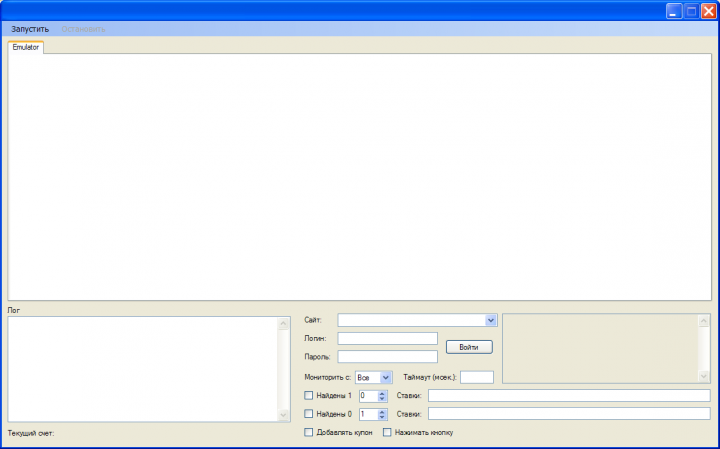This screenshot has height=449, width=720.
Task: Click the gray panel's scrollbar down arrow
Action: pyautogui.click(x=703, y=376)
